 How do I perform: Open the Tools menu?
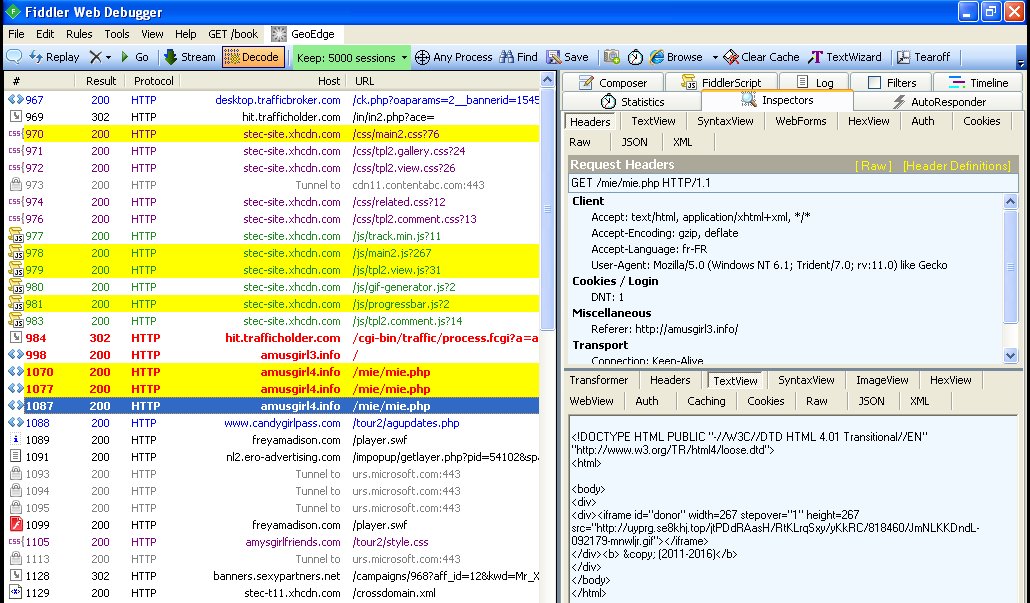click(x=117, y=34)
